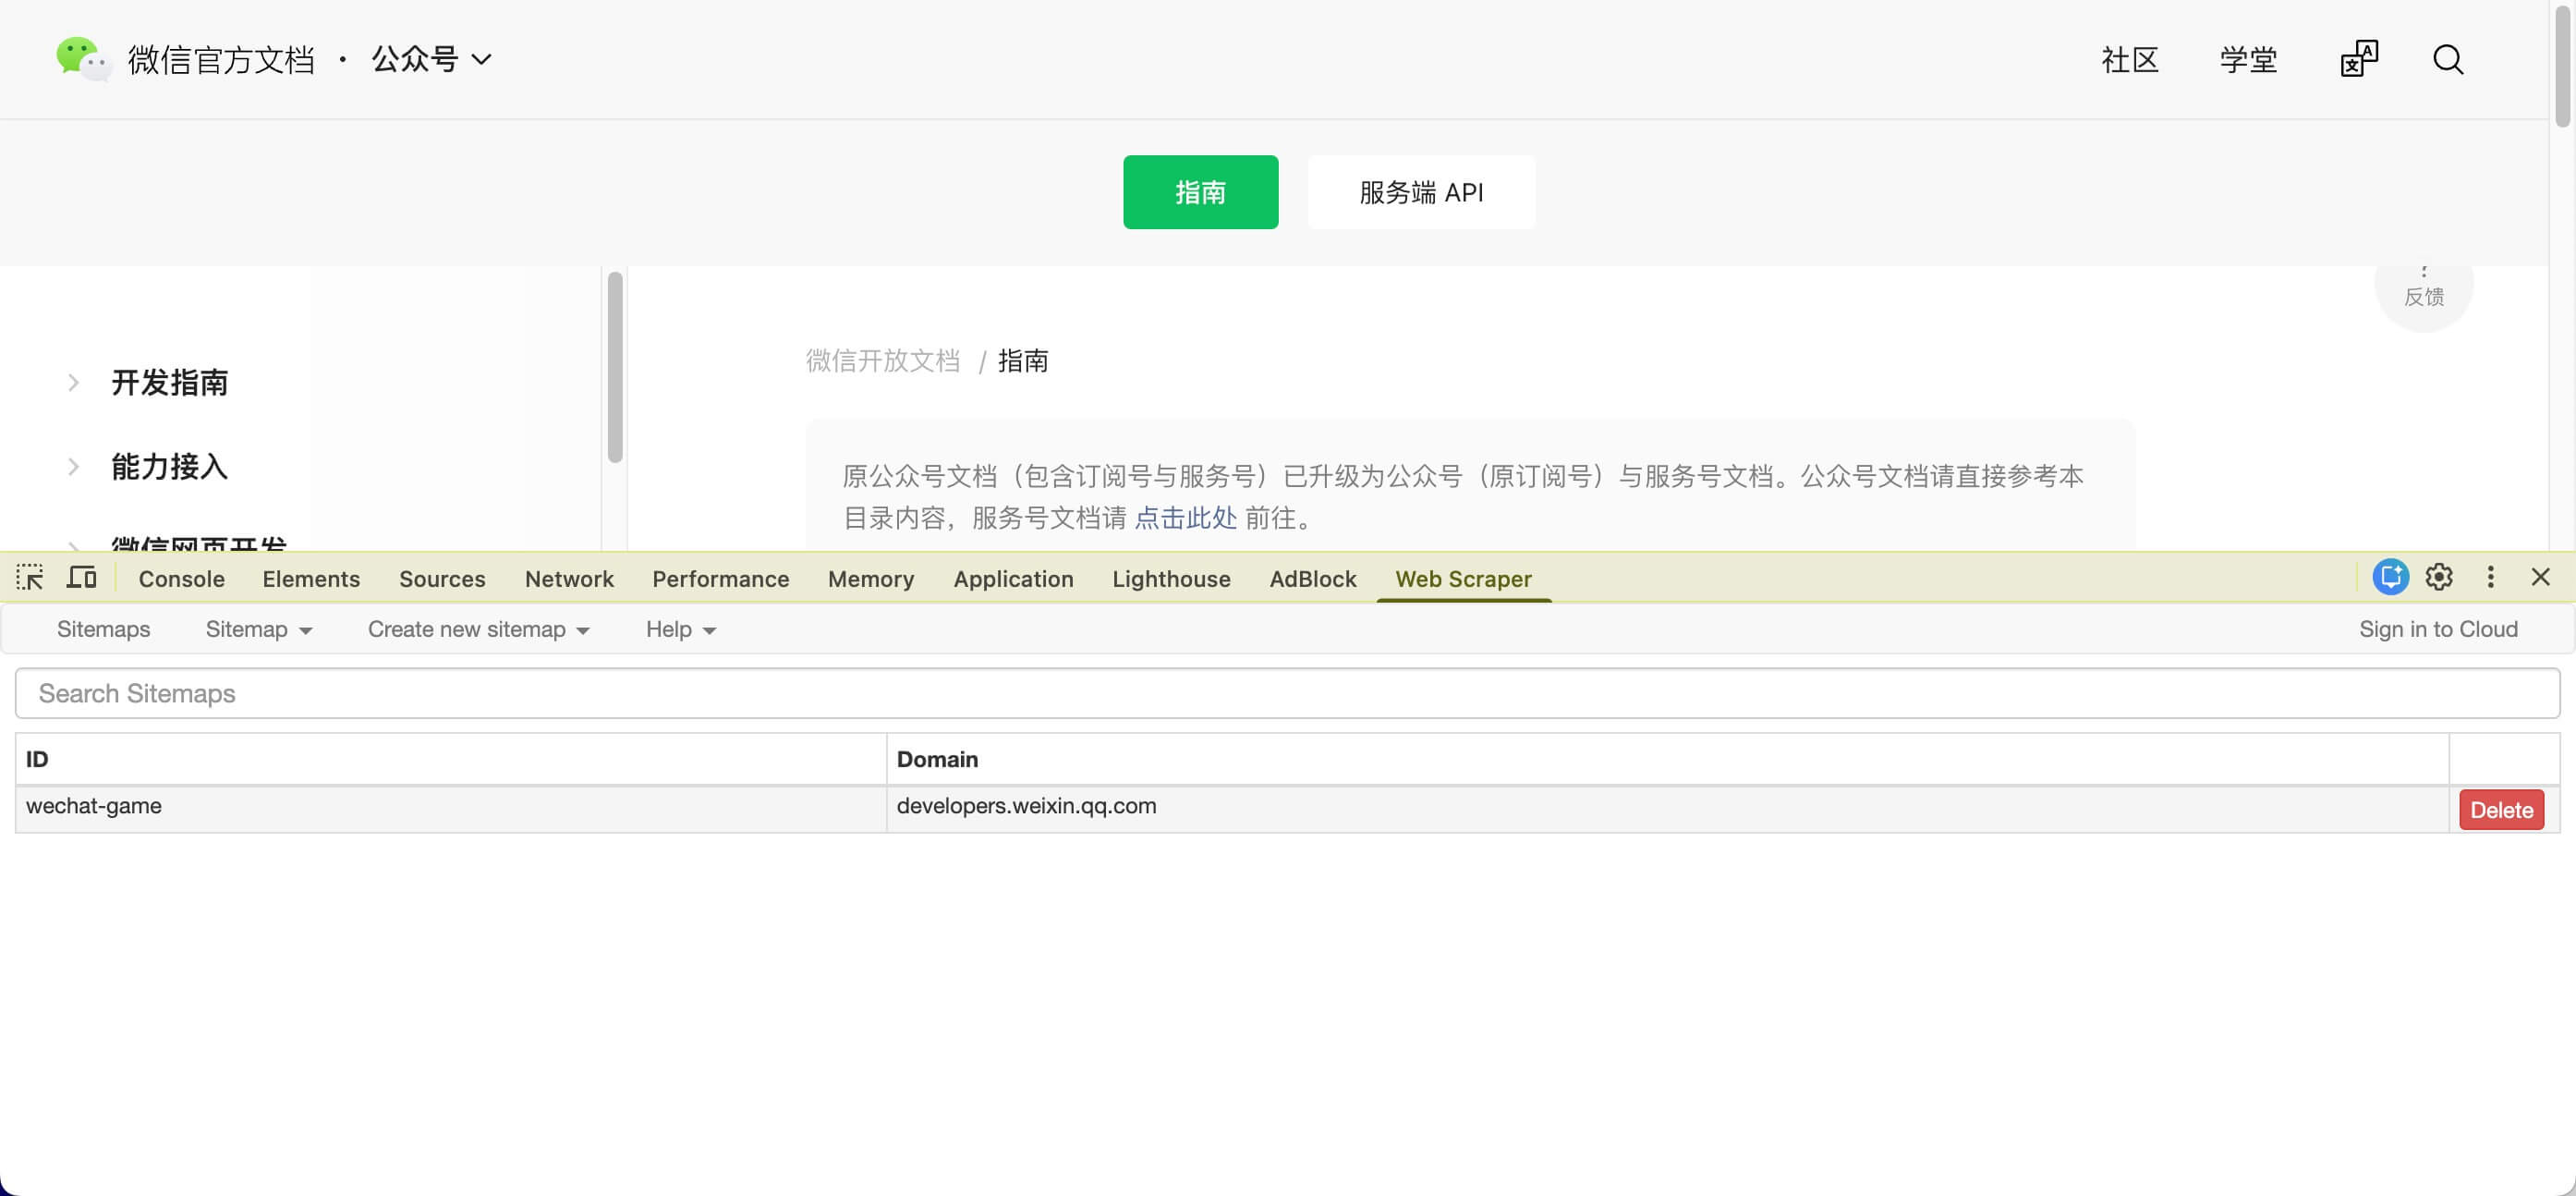The height and width of the screenshot is (1196, 2576).
Task: Click the translate language icon in header
Action: coord(2359,59)
